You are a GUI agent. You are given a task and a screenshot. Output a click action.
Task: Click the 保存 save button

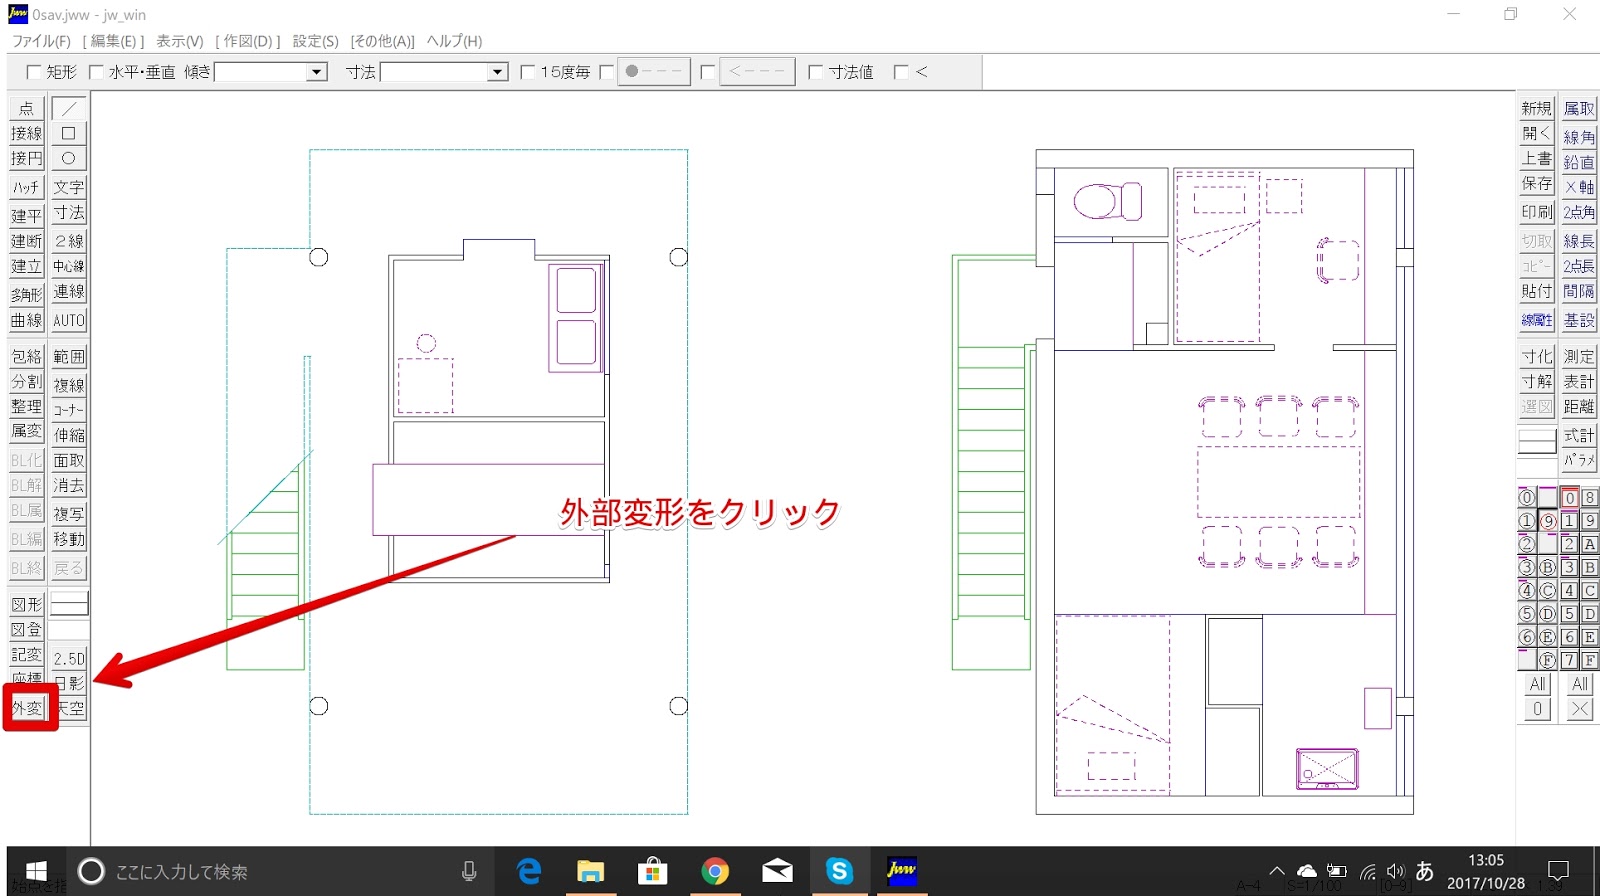click(x=1537, y=183)
